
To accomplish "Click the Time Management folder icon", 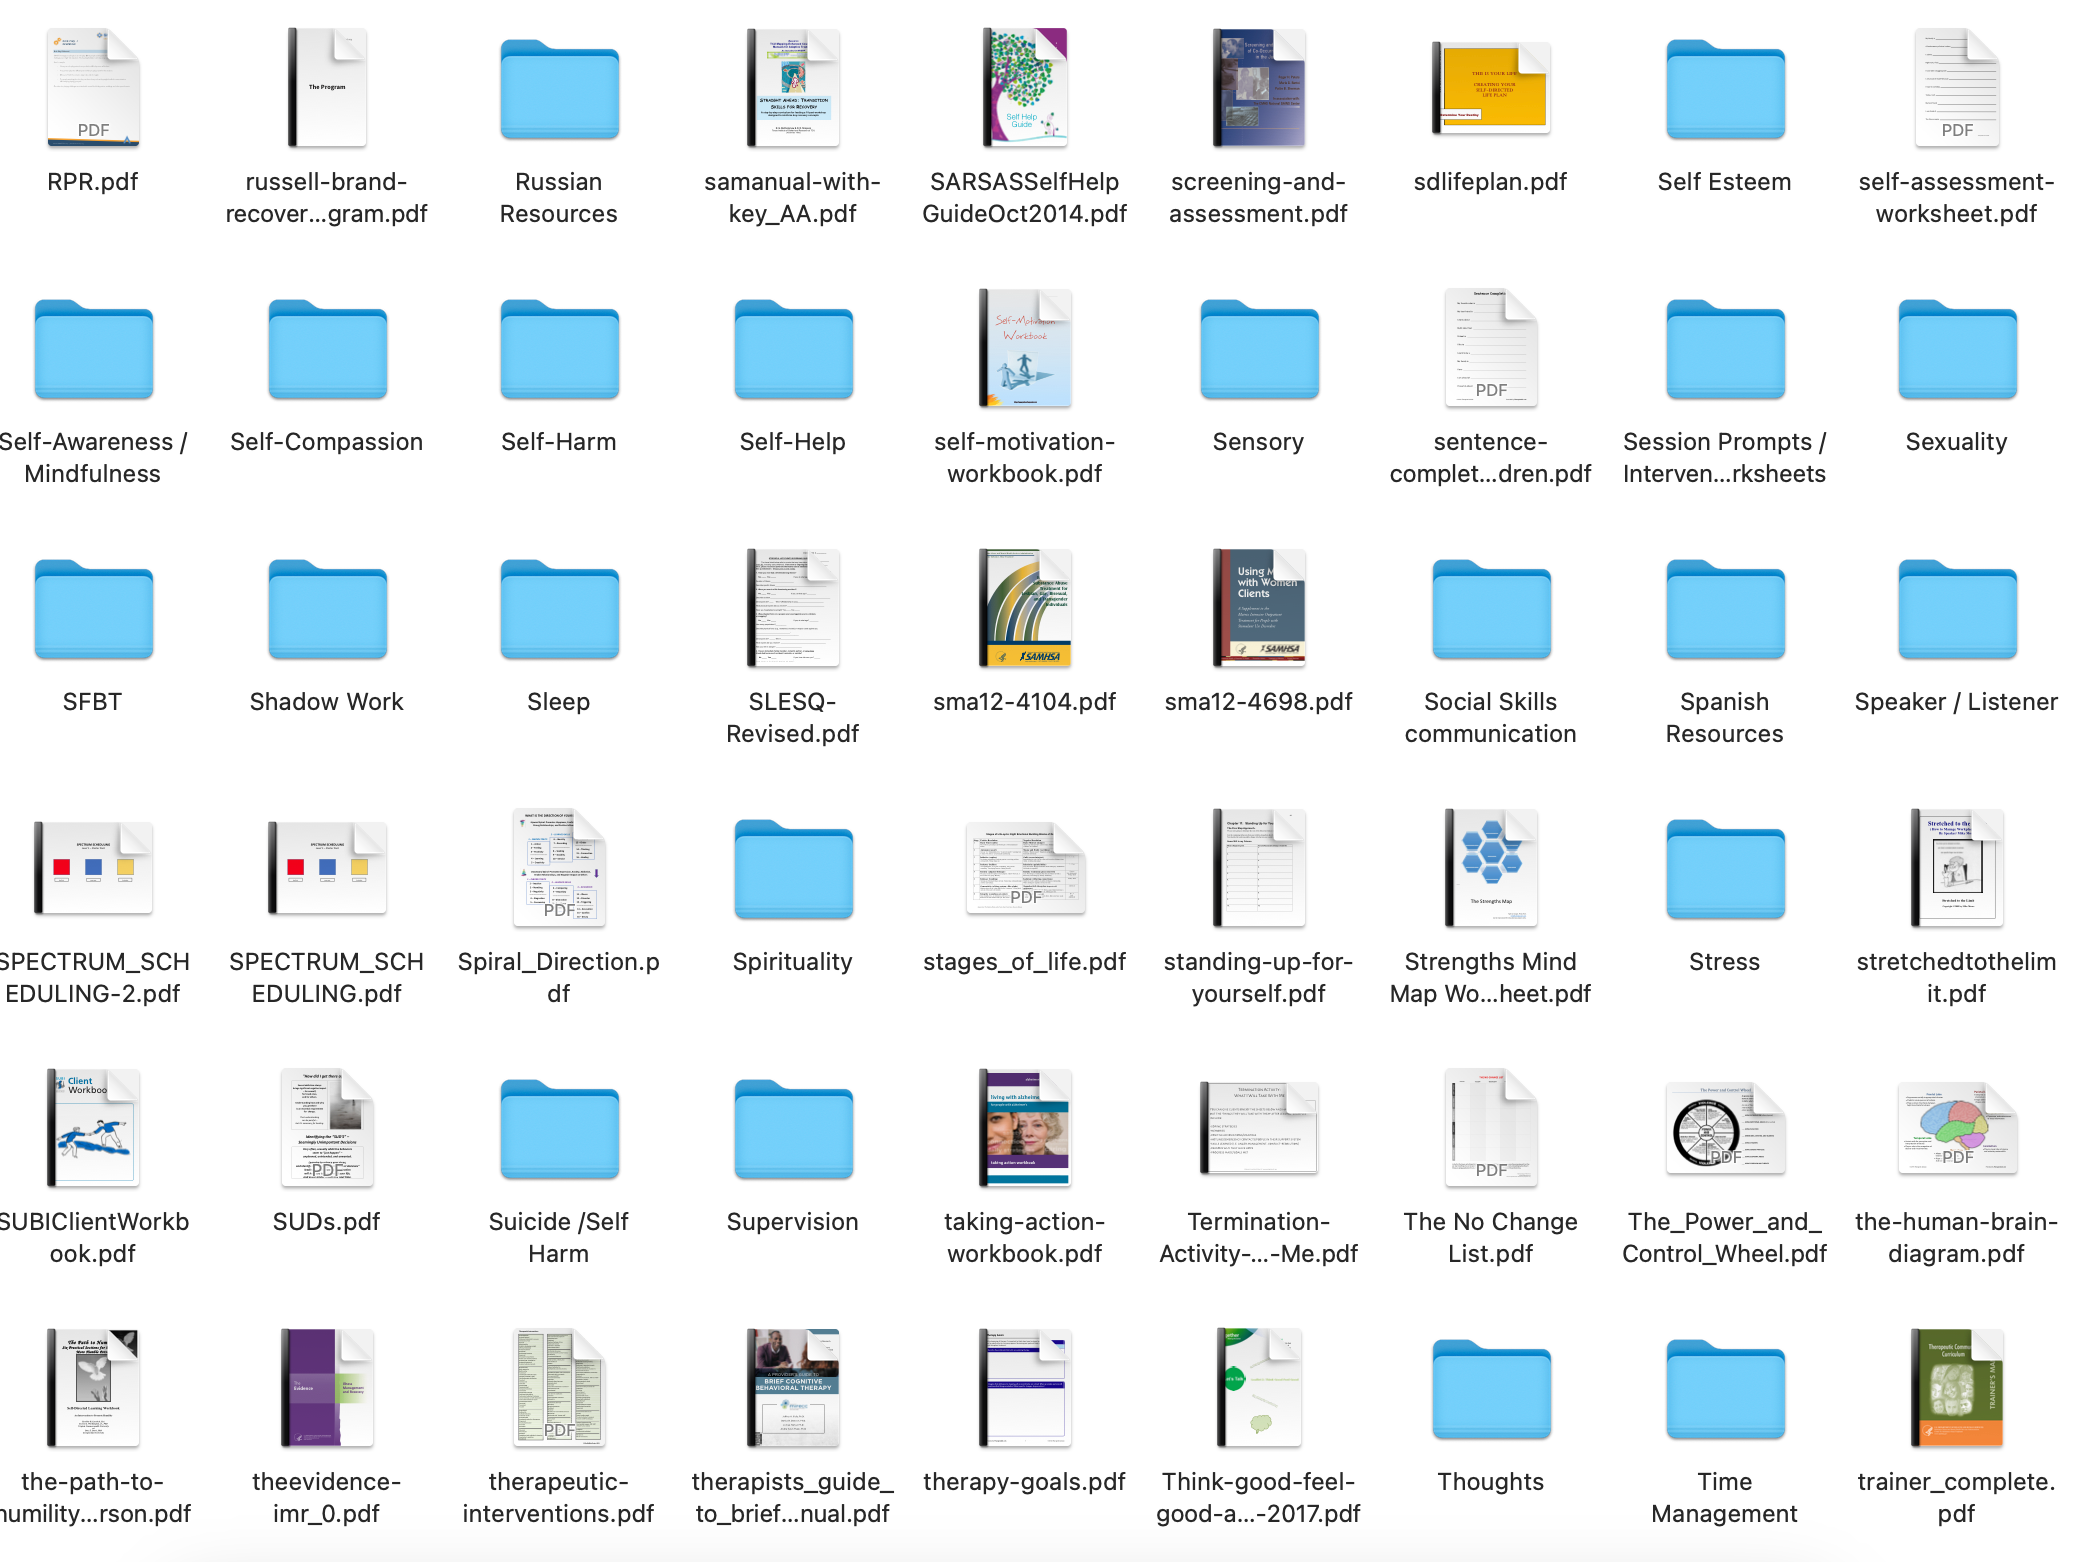I will pos(1724,1390).
